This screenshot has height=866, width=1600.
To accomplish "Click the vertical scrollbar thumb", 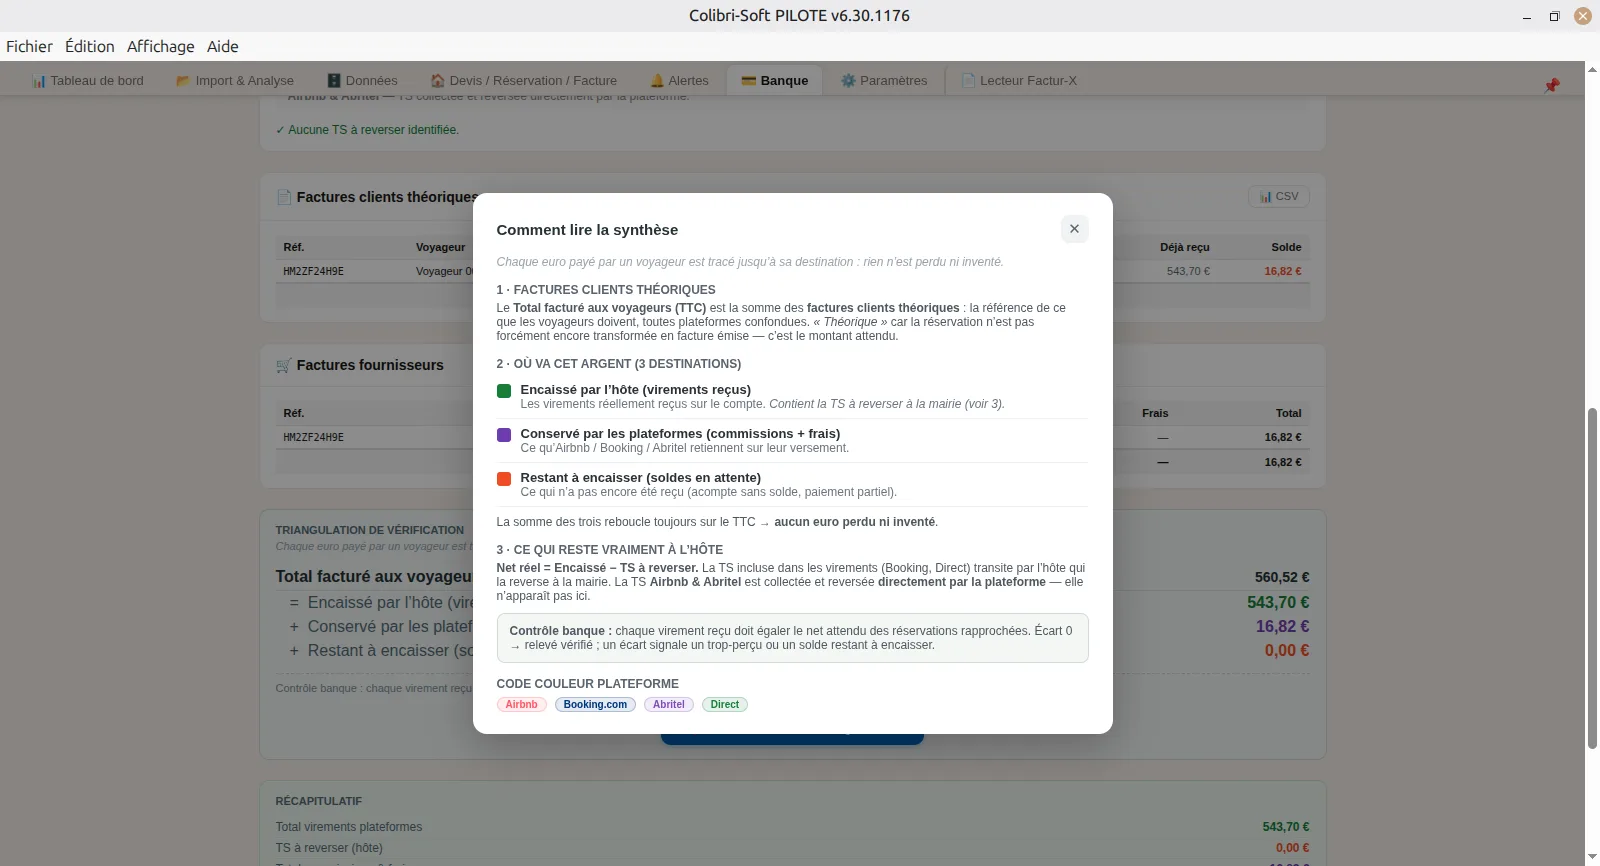I will [1592, 578].
